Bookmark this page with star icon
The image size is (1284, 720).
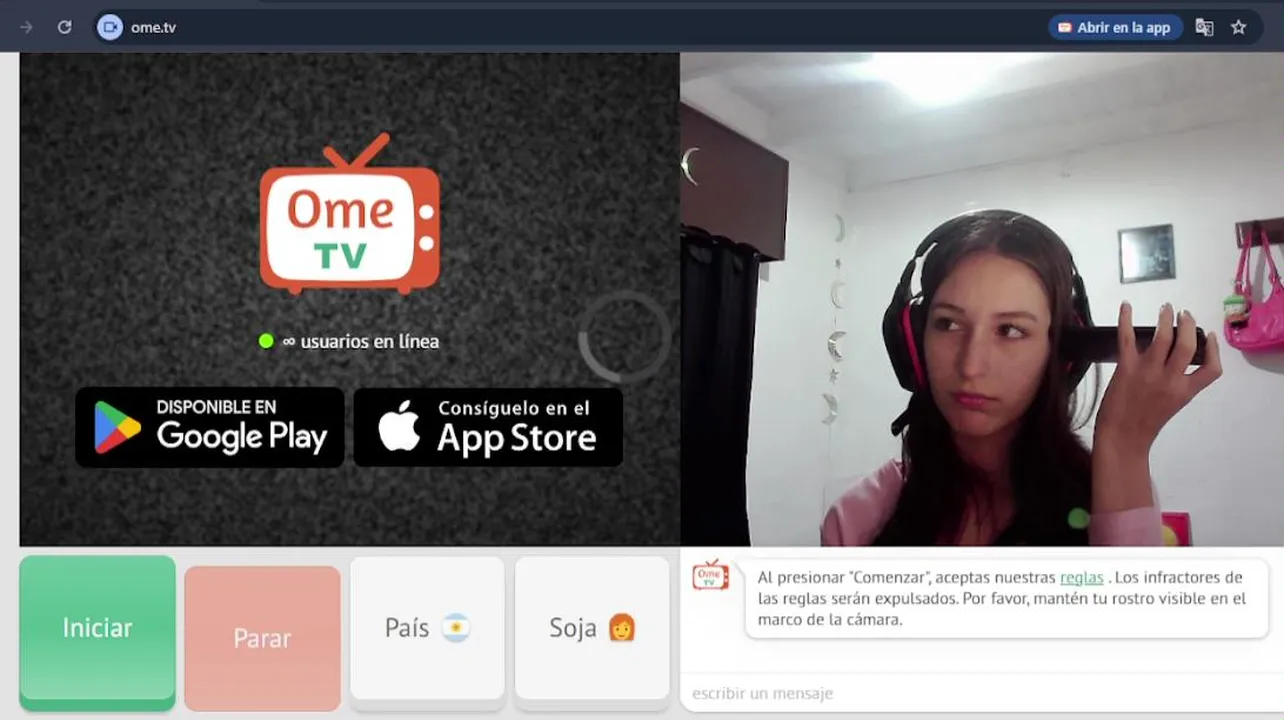pos(1238,27)
